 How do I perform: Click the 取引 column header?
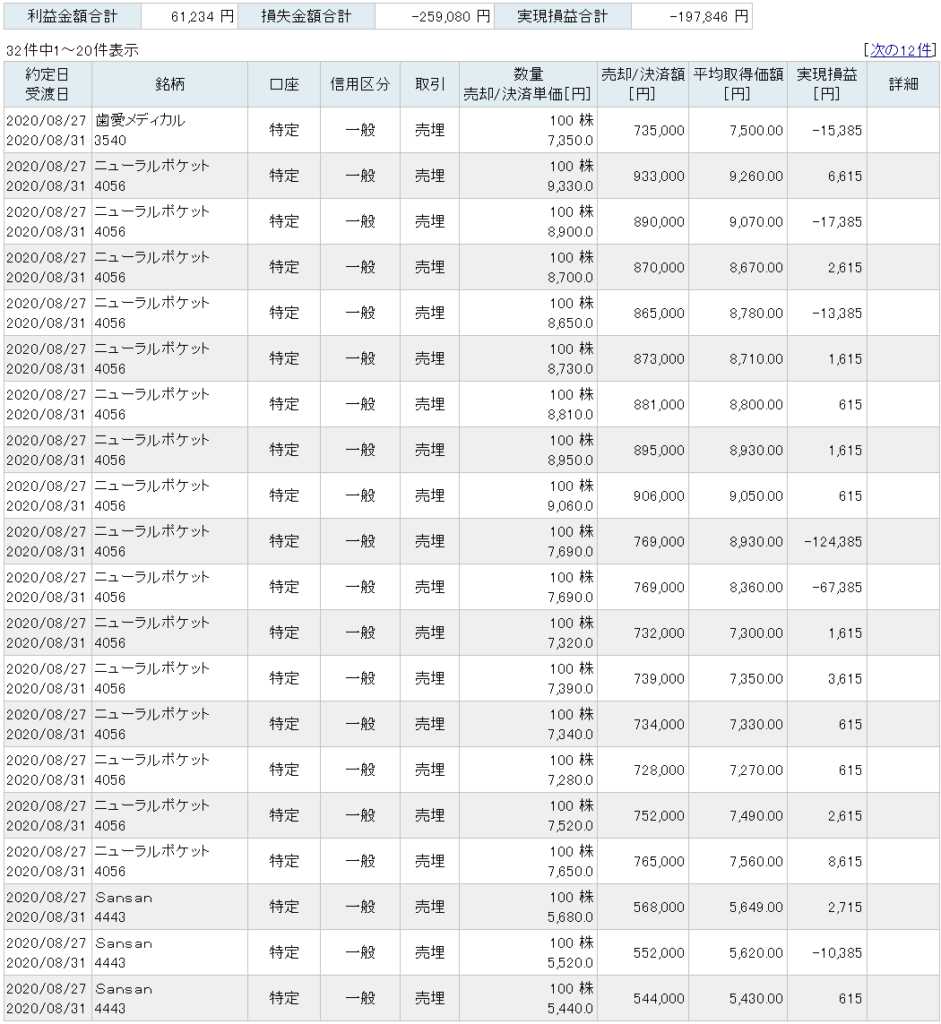pos(430,85)
